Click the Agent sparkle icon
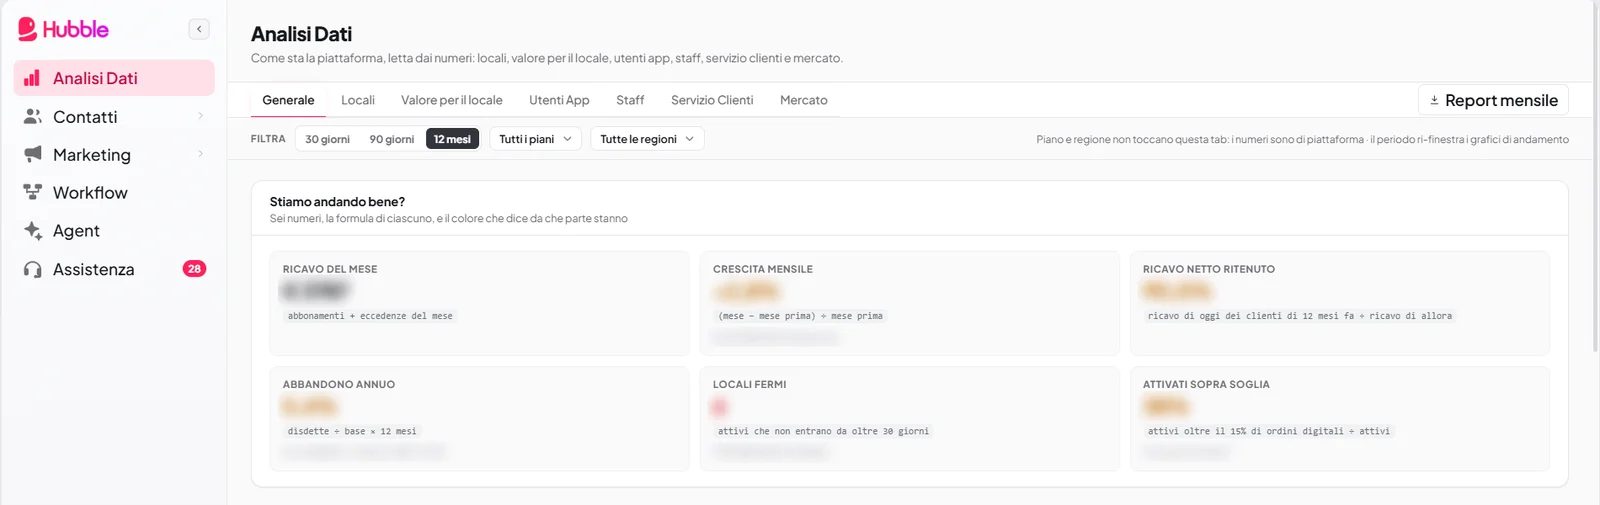Screen dimensions: 1600x505 coord(32,230)
